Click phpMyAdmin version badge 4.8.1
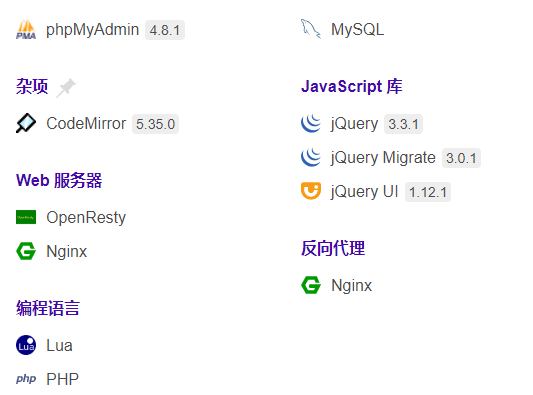Viewport: 533px width, 395px height. (165, 30)
